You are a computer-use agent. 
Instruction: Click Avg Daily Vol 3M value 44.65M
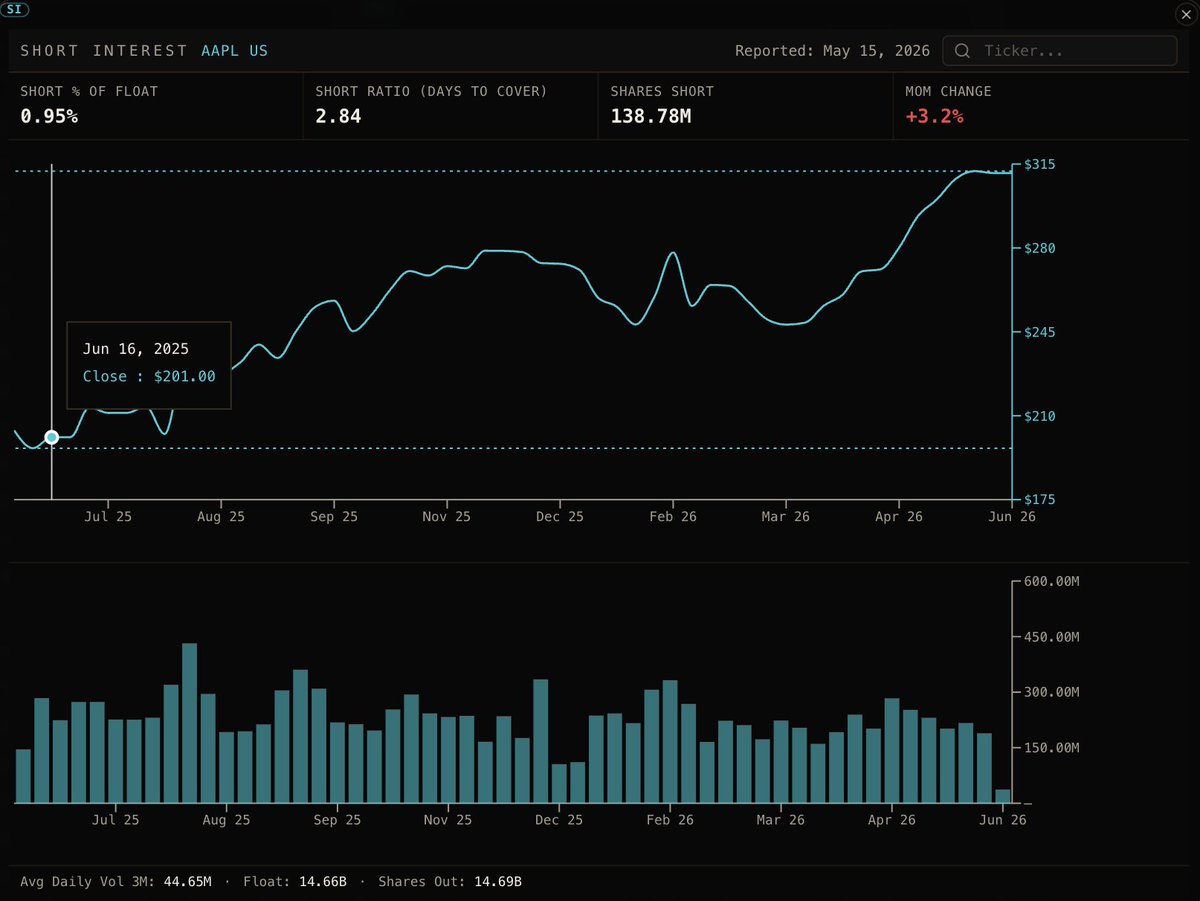coord(187,882)
